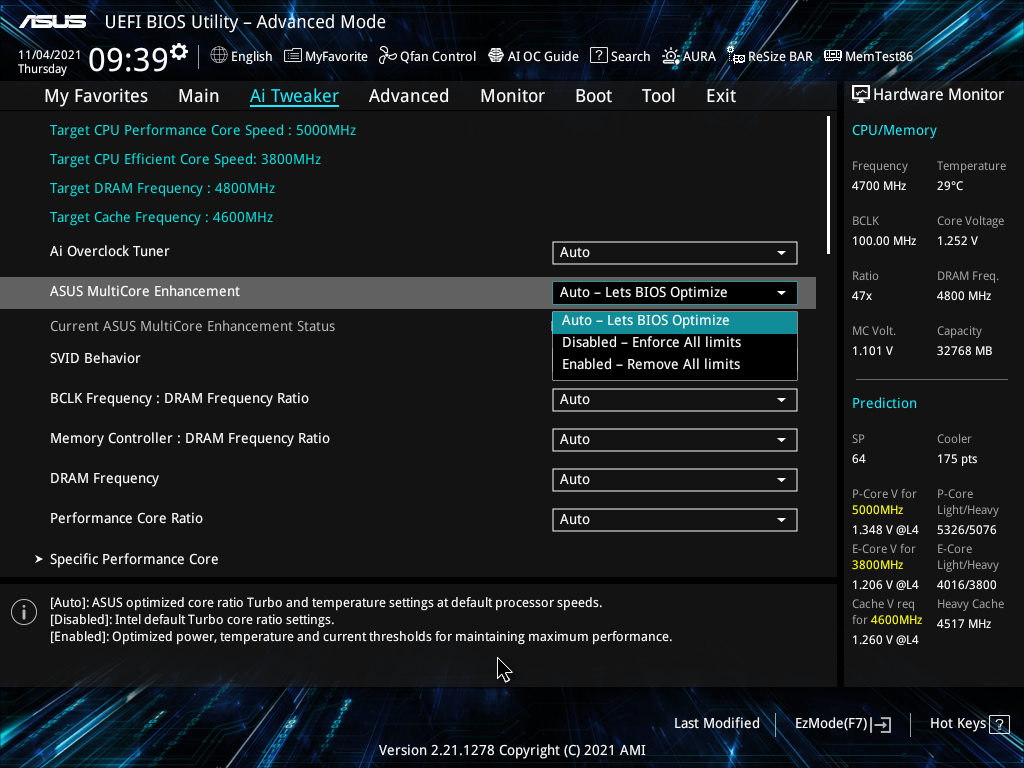The height and width of the screenshot is (768, 1024).
Task: Click the Hot Keys question-mark icon
Action: tap(999, 724)
